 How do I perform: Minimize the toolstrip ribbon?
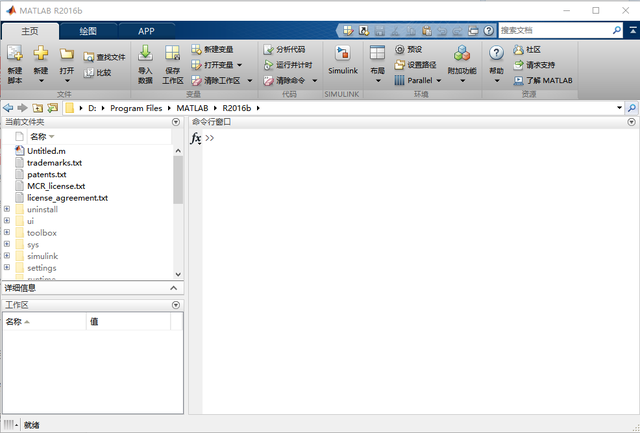[x=633, y=30]
